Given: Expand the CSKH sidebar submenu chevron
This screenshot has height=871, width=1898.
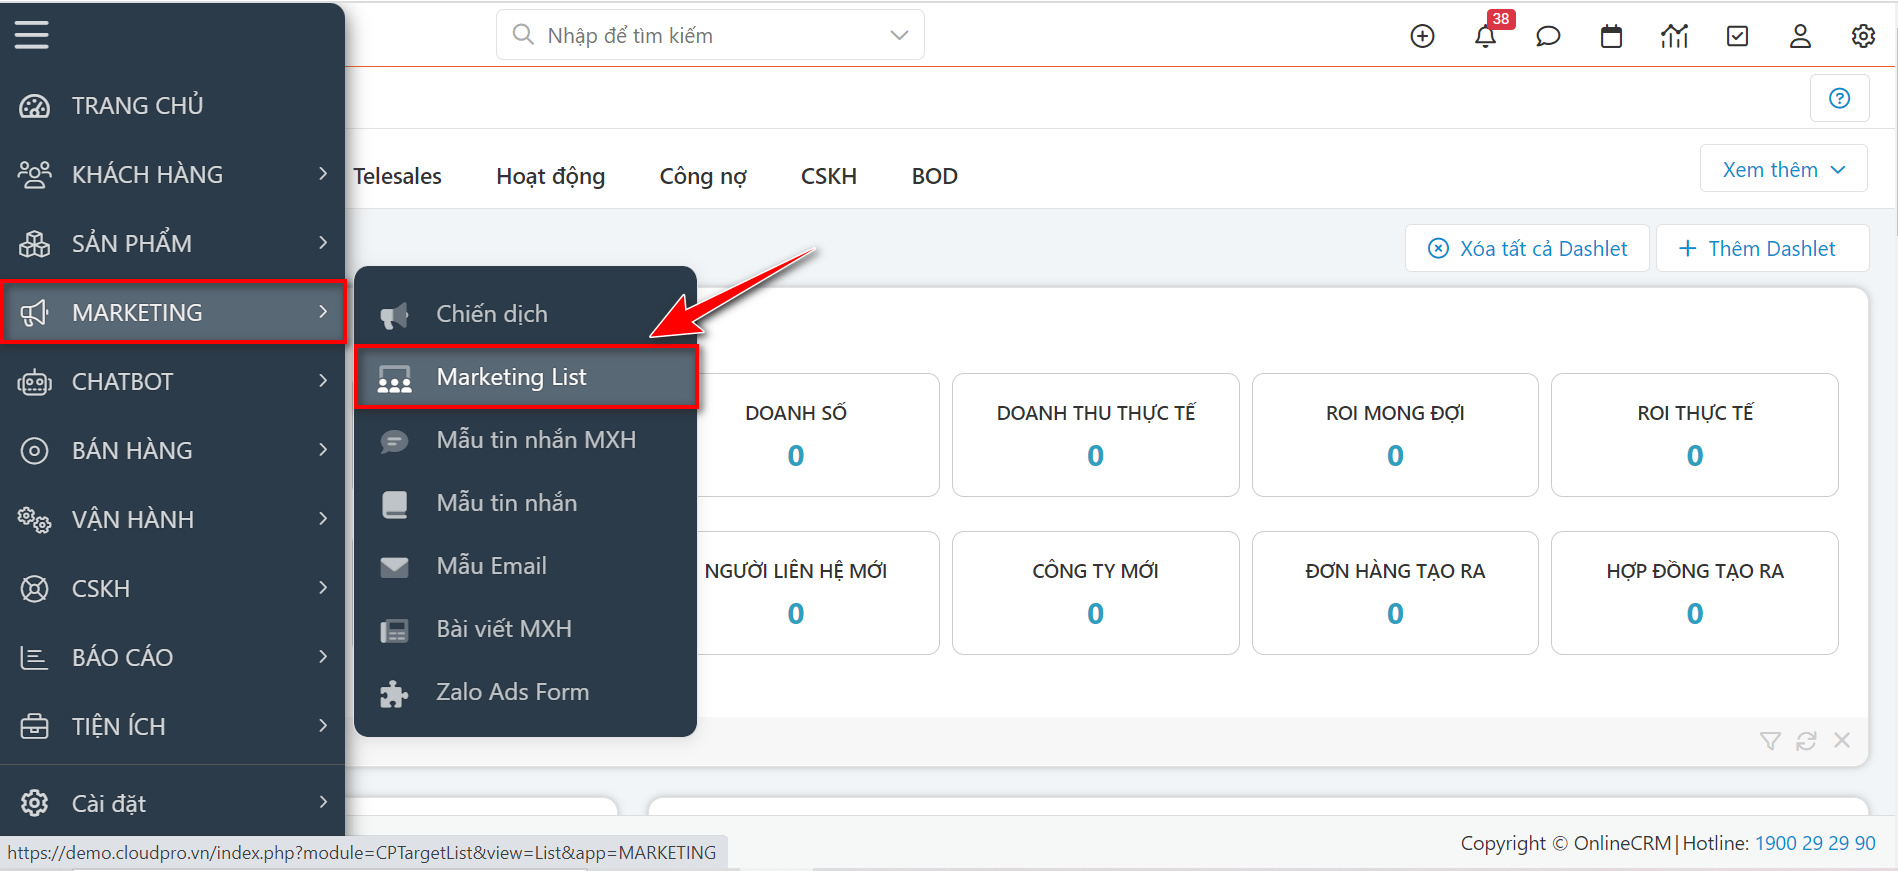Looking at the screenshot, I should pos(323,588).
